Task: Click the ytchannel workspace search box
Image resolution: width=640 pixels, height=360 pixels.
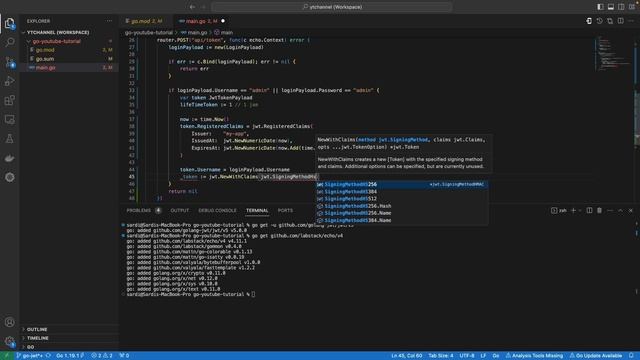Action: (332, 7)
